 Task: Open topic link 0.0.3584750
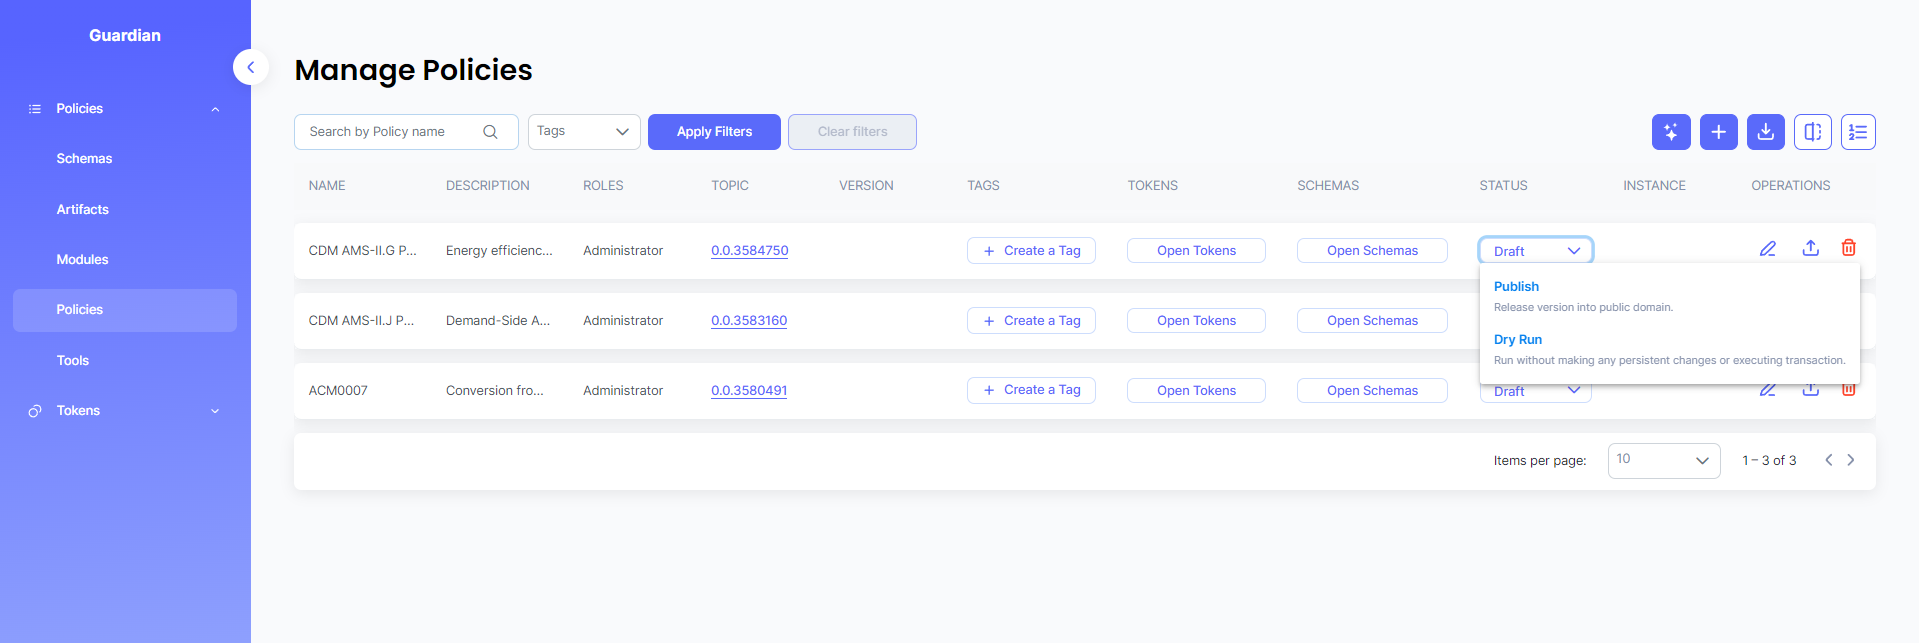pyautogui.click(x=749, y=251)
